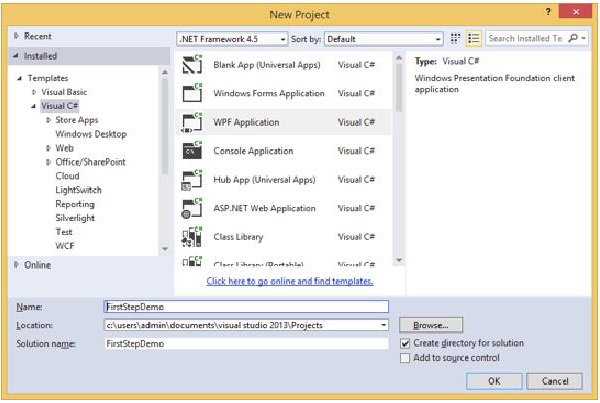Select the Silverlight template category
The height and width of the screenshot is (403, 600).
pos(78,217)
